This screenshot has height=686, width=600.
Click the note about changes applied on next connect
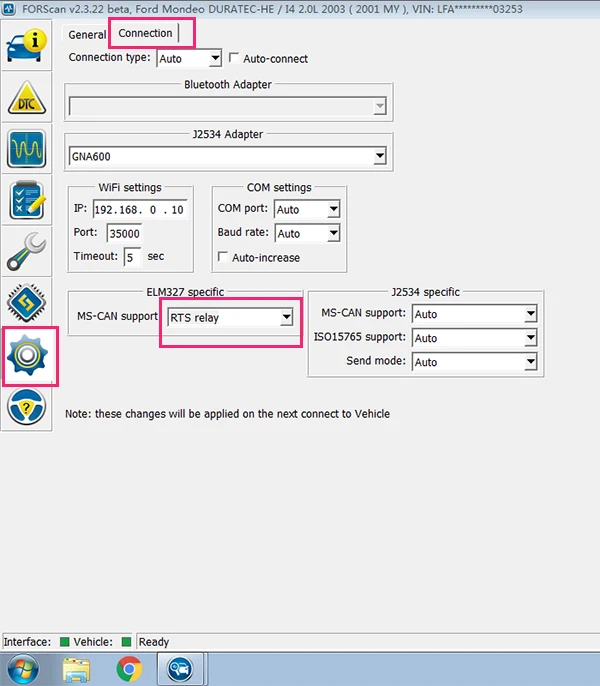coord(227,414)
